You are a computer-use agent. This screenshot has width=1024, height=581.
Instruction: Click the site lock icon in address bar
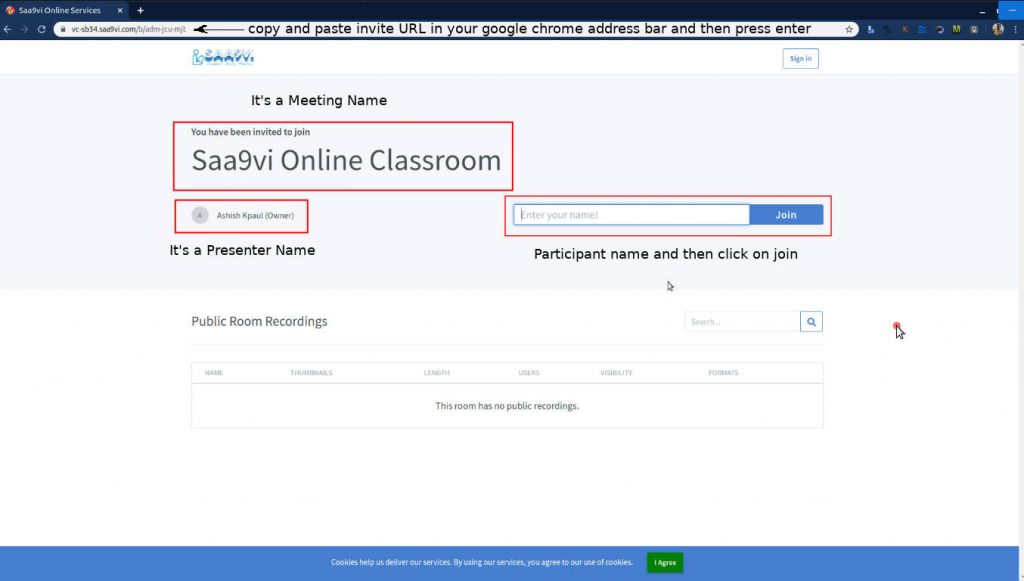[63, 30]
